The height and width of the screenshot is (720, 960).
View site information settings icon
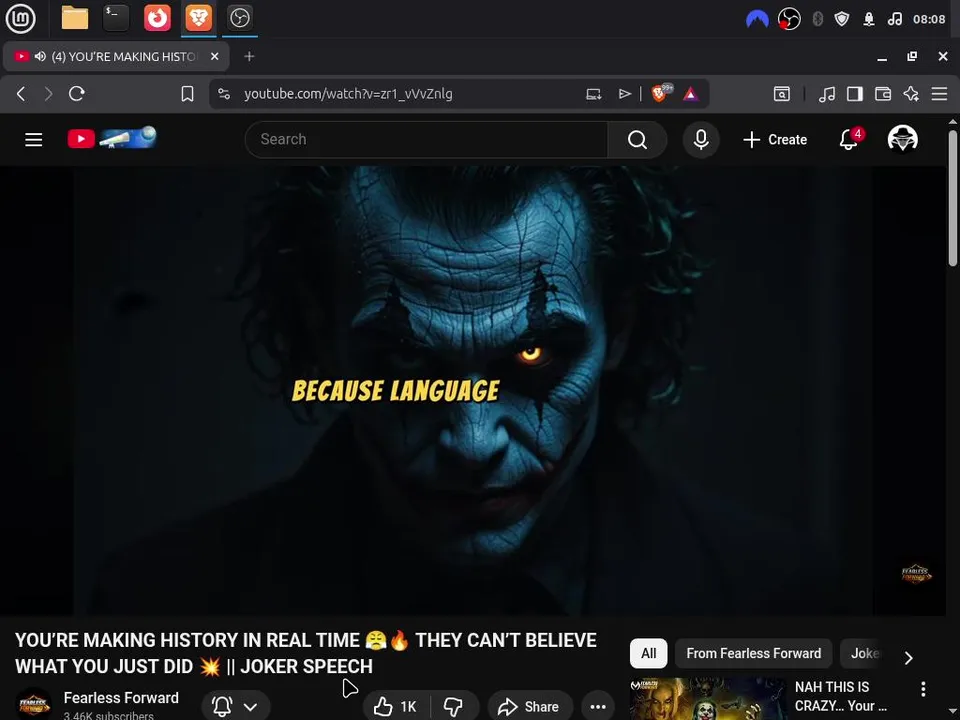coord(224,94)
